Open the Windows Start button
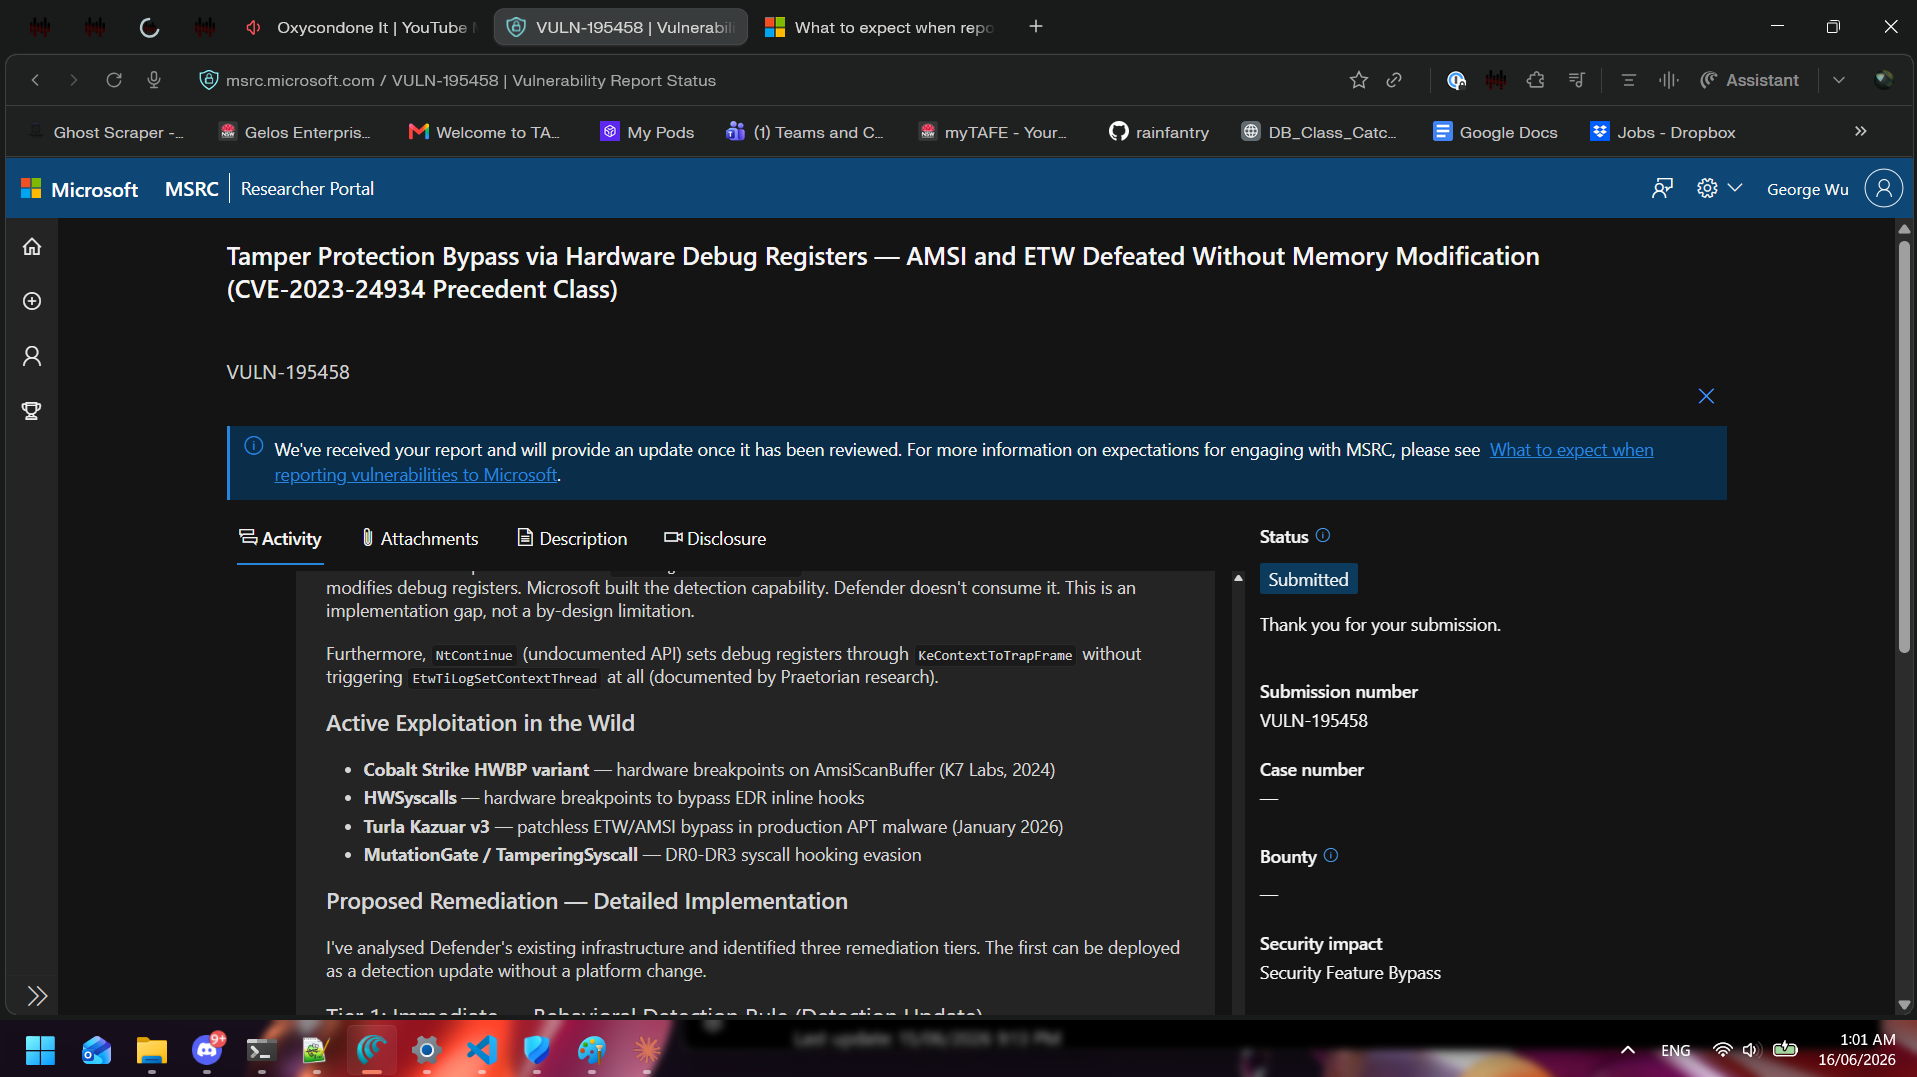 tap(40, 1050)
